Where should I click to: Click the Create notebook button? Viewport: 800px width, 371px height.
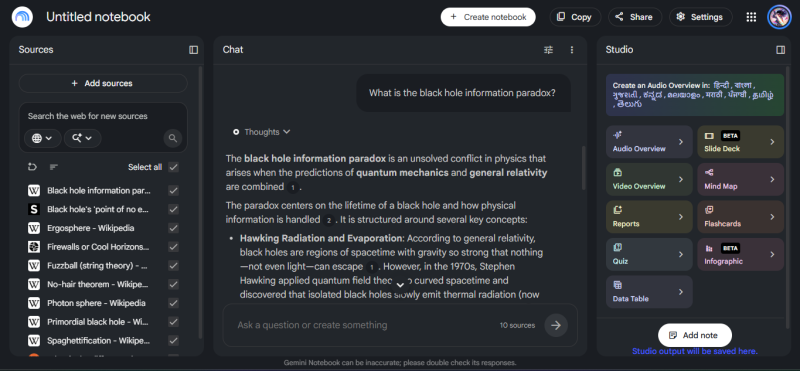click(x=488, y=17)
